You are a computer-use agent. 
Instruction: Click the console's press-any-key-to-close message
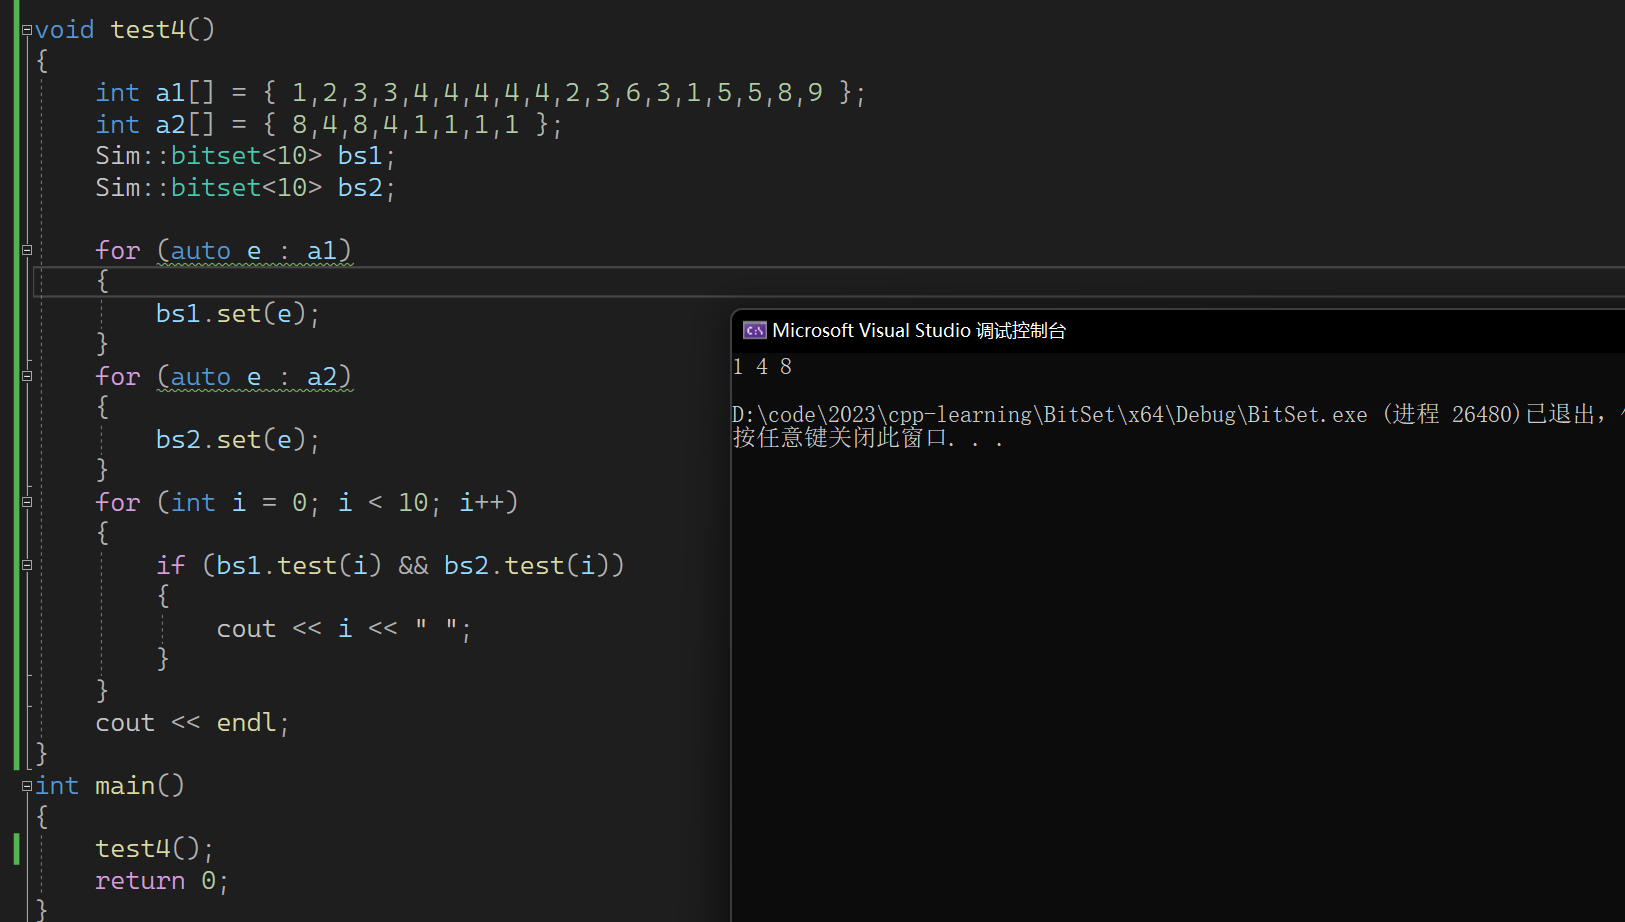pos(867,438)
